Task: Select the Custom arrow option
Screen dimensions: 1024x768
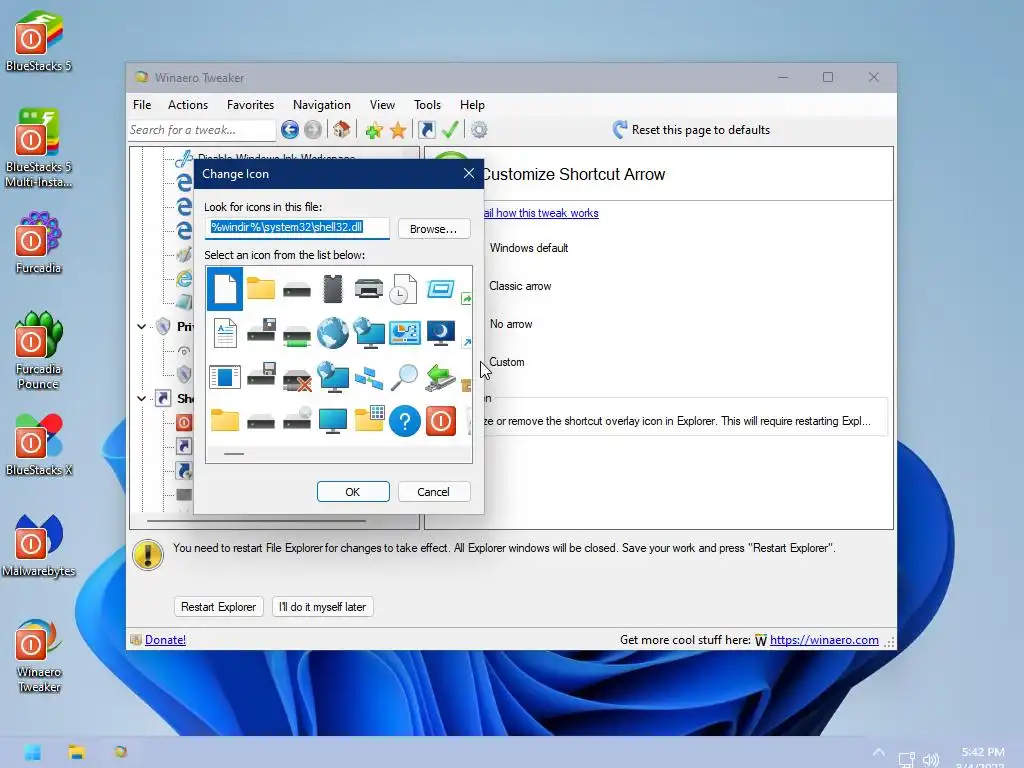Action: click(x=506, y=362)
